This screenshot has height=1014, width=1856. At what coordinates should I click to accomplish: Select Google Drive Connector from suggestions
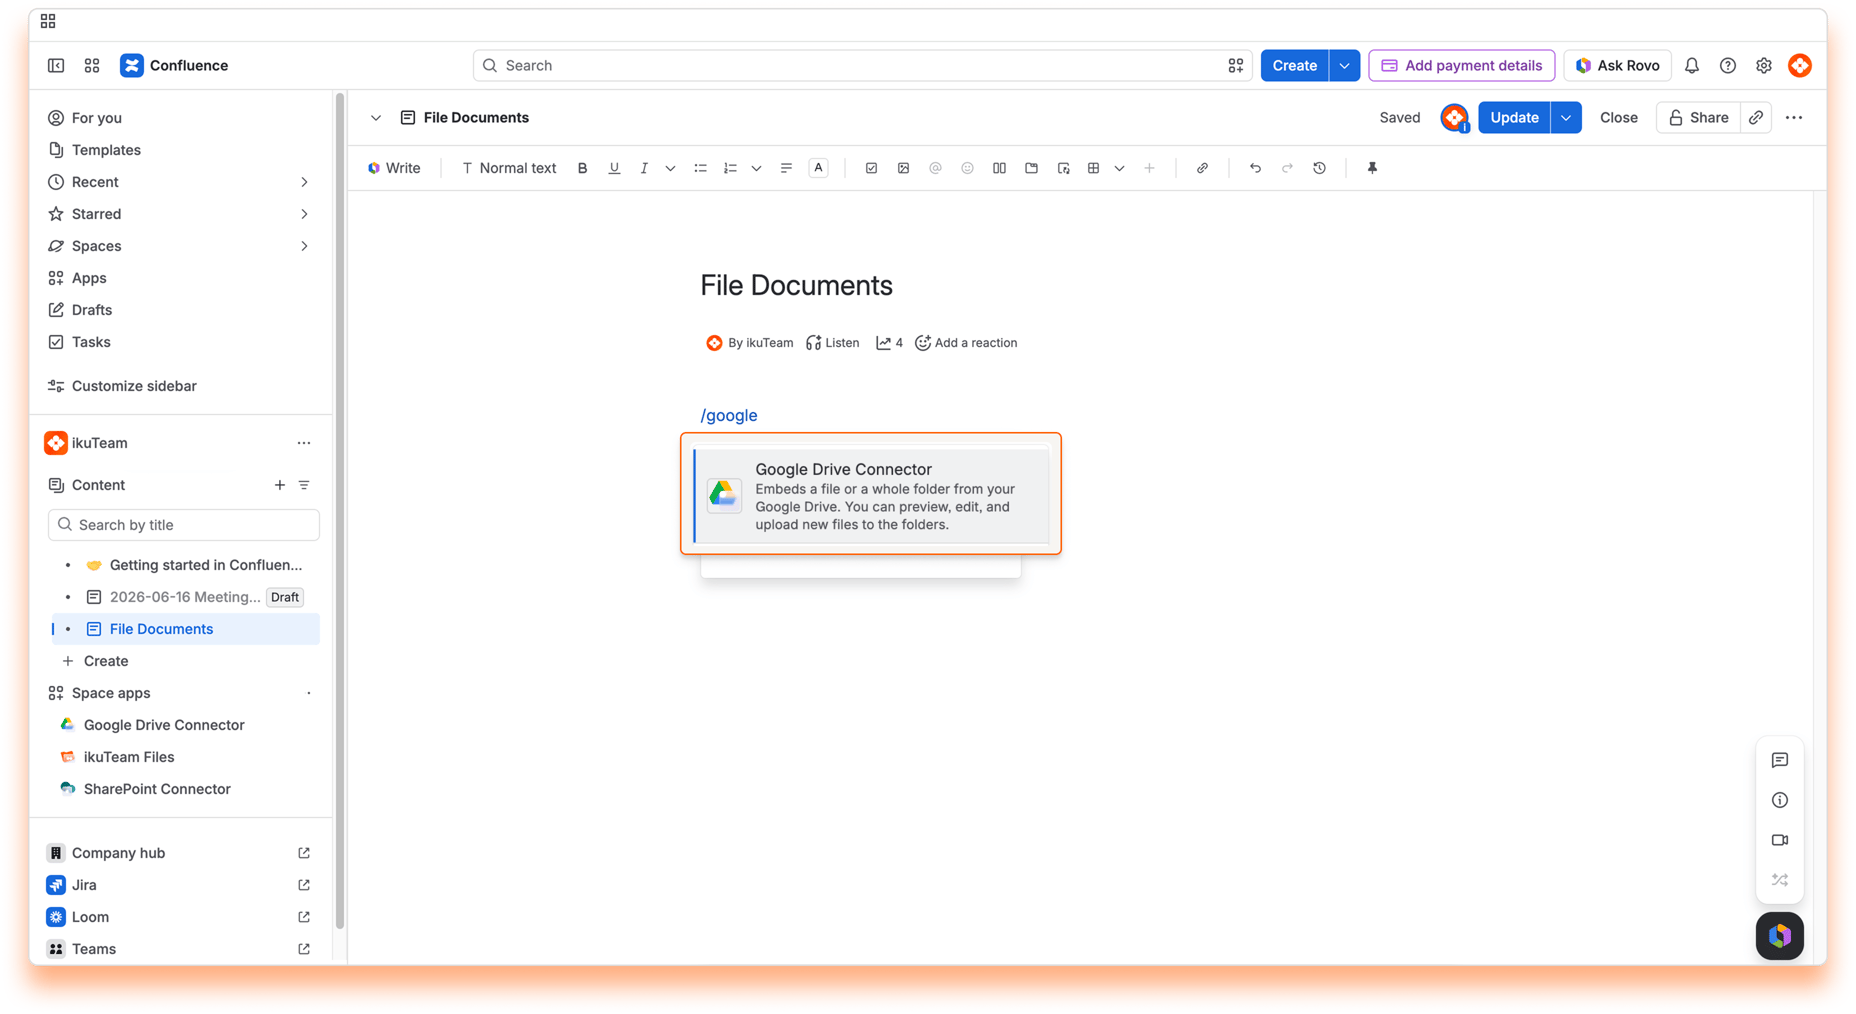coord(871,496)
